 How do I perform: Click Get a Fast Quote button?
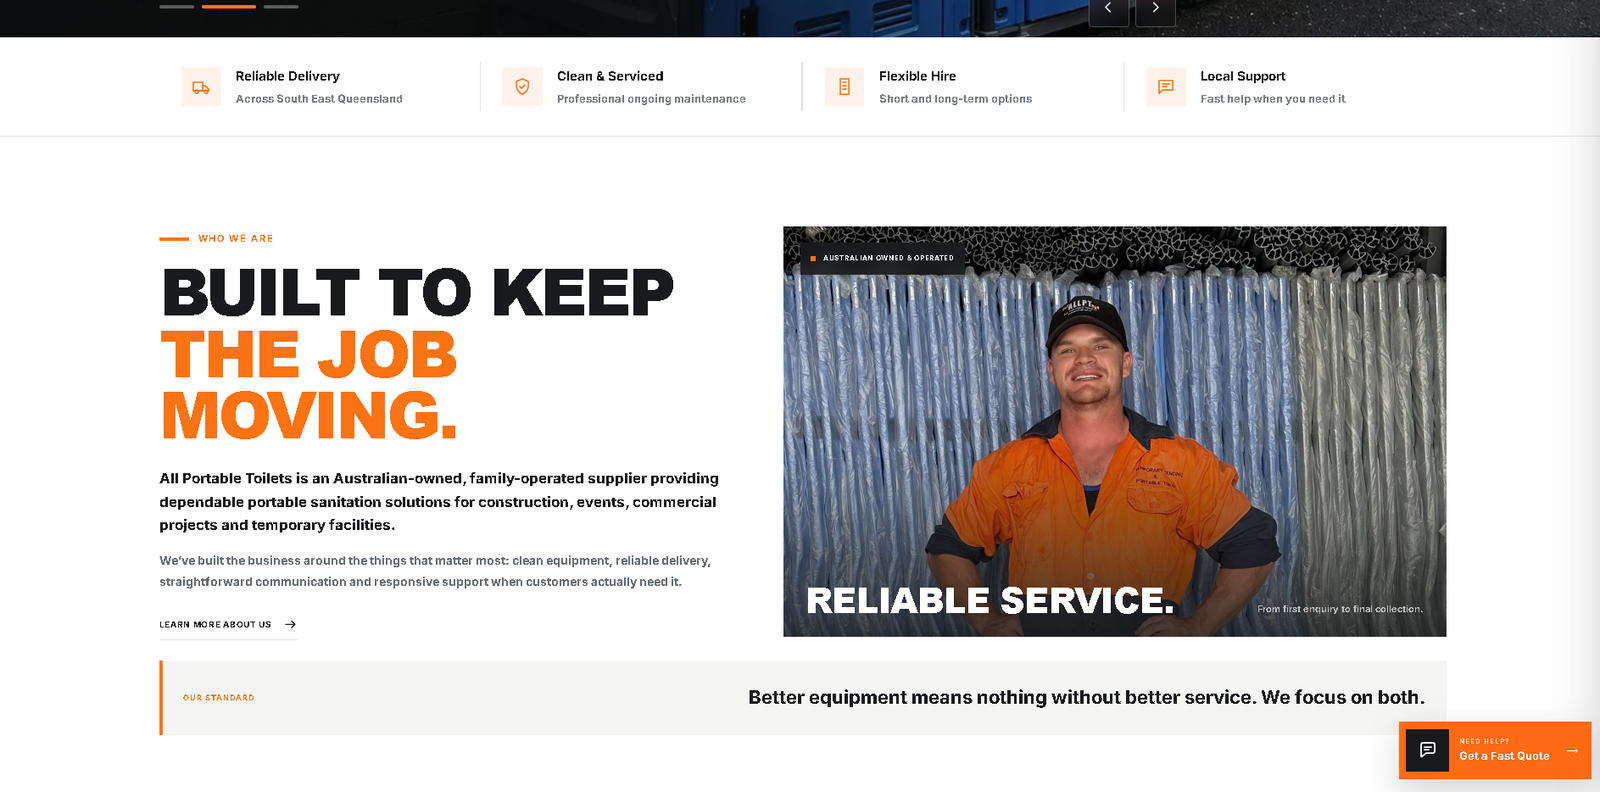click(1495, 750)
